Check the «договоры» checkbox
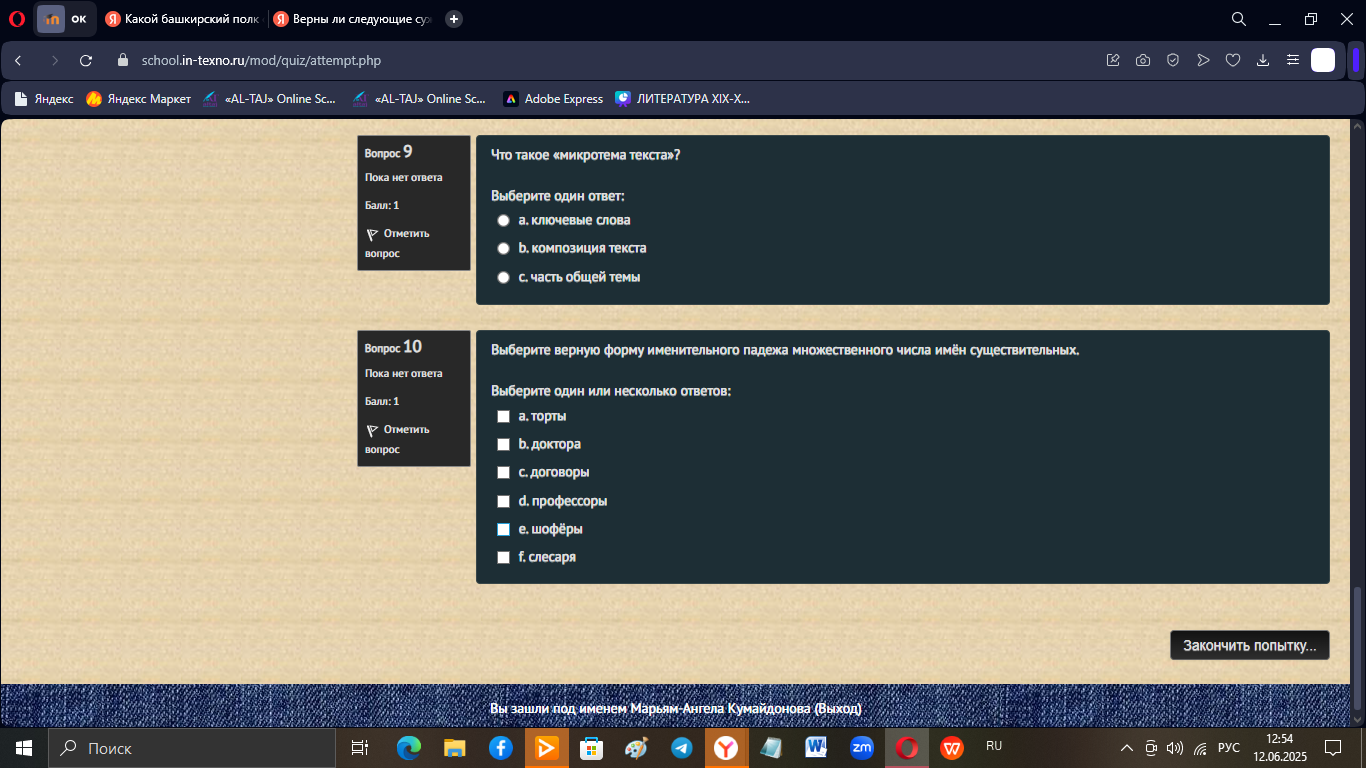Viewport: 1366px width, 768px height. click(504, 472)
